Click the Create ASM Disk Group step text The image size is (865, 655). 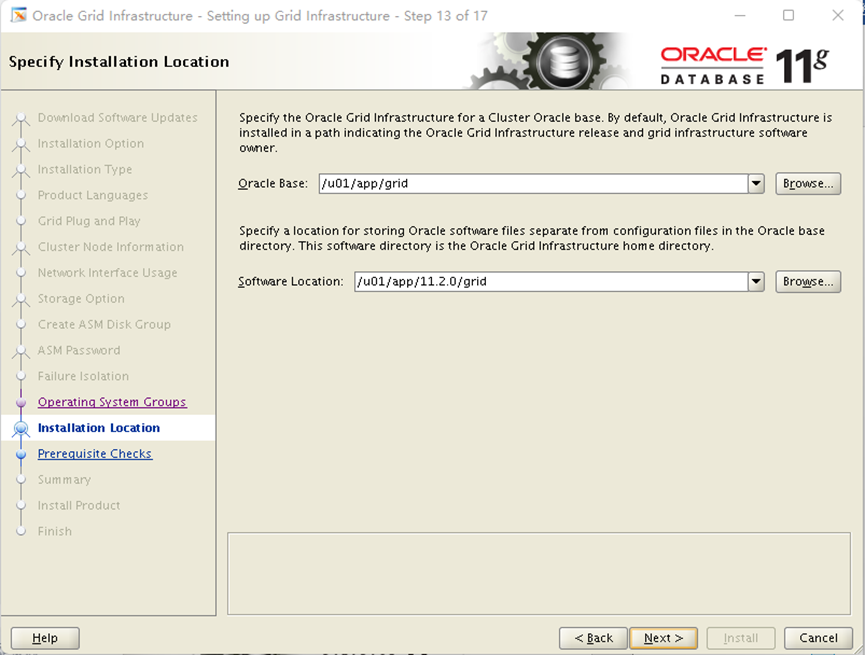coord(104,324)
